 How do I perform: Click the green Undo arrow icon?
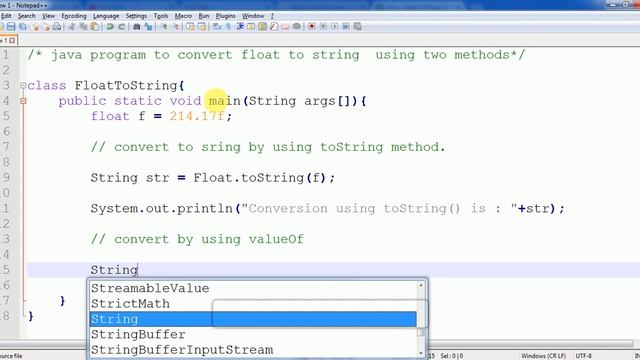point(110,27)
